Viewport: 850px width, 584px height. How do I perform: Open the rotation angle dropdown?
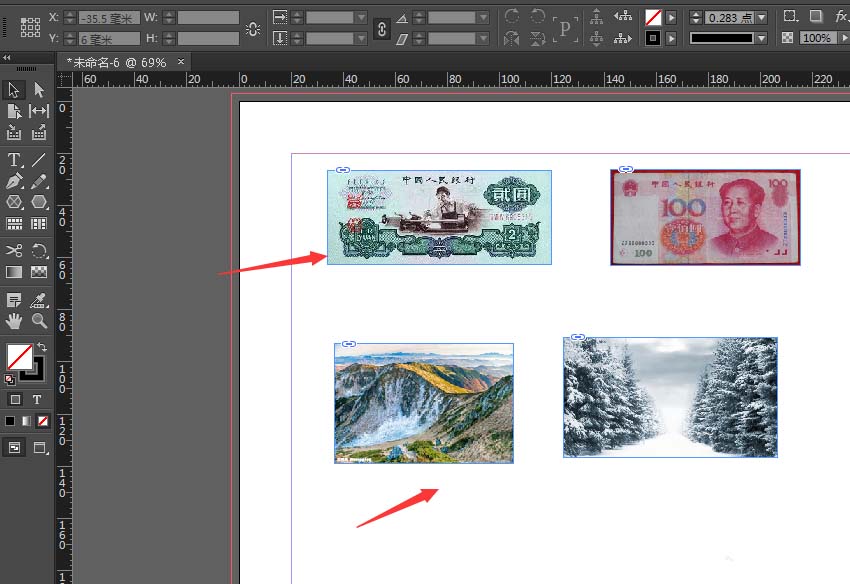(x=484, y=18)
